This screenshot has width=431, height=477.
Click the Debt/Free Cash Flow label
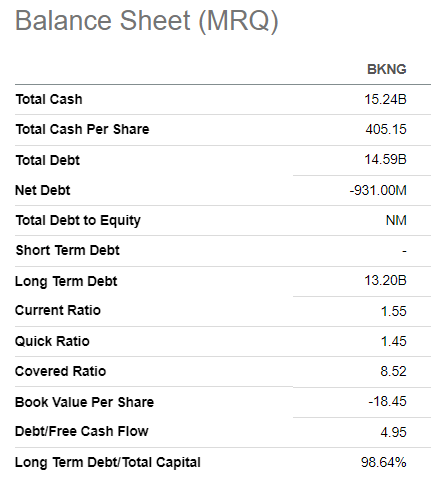tap(82, 431)
